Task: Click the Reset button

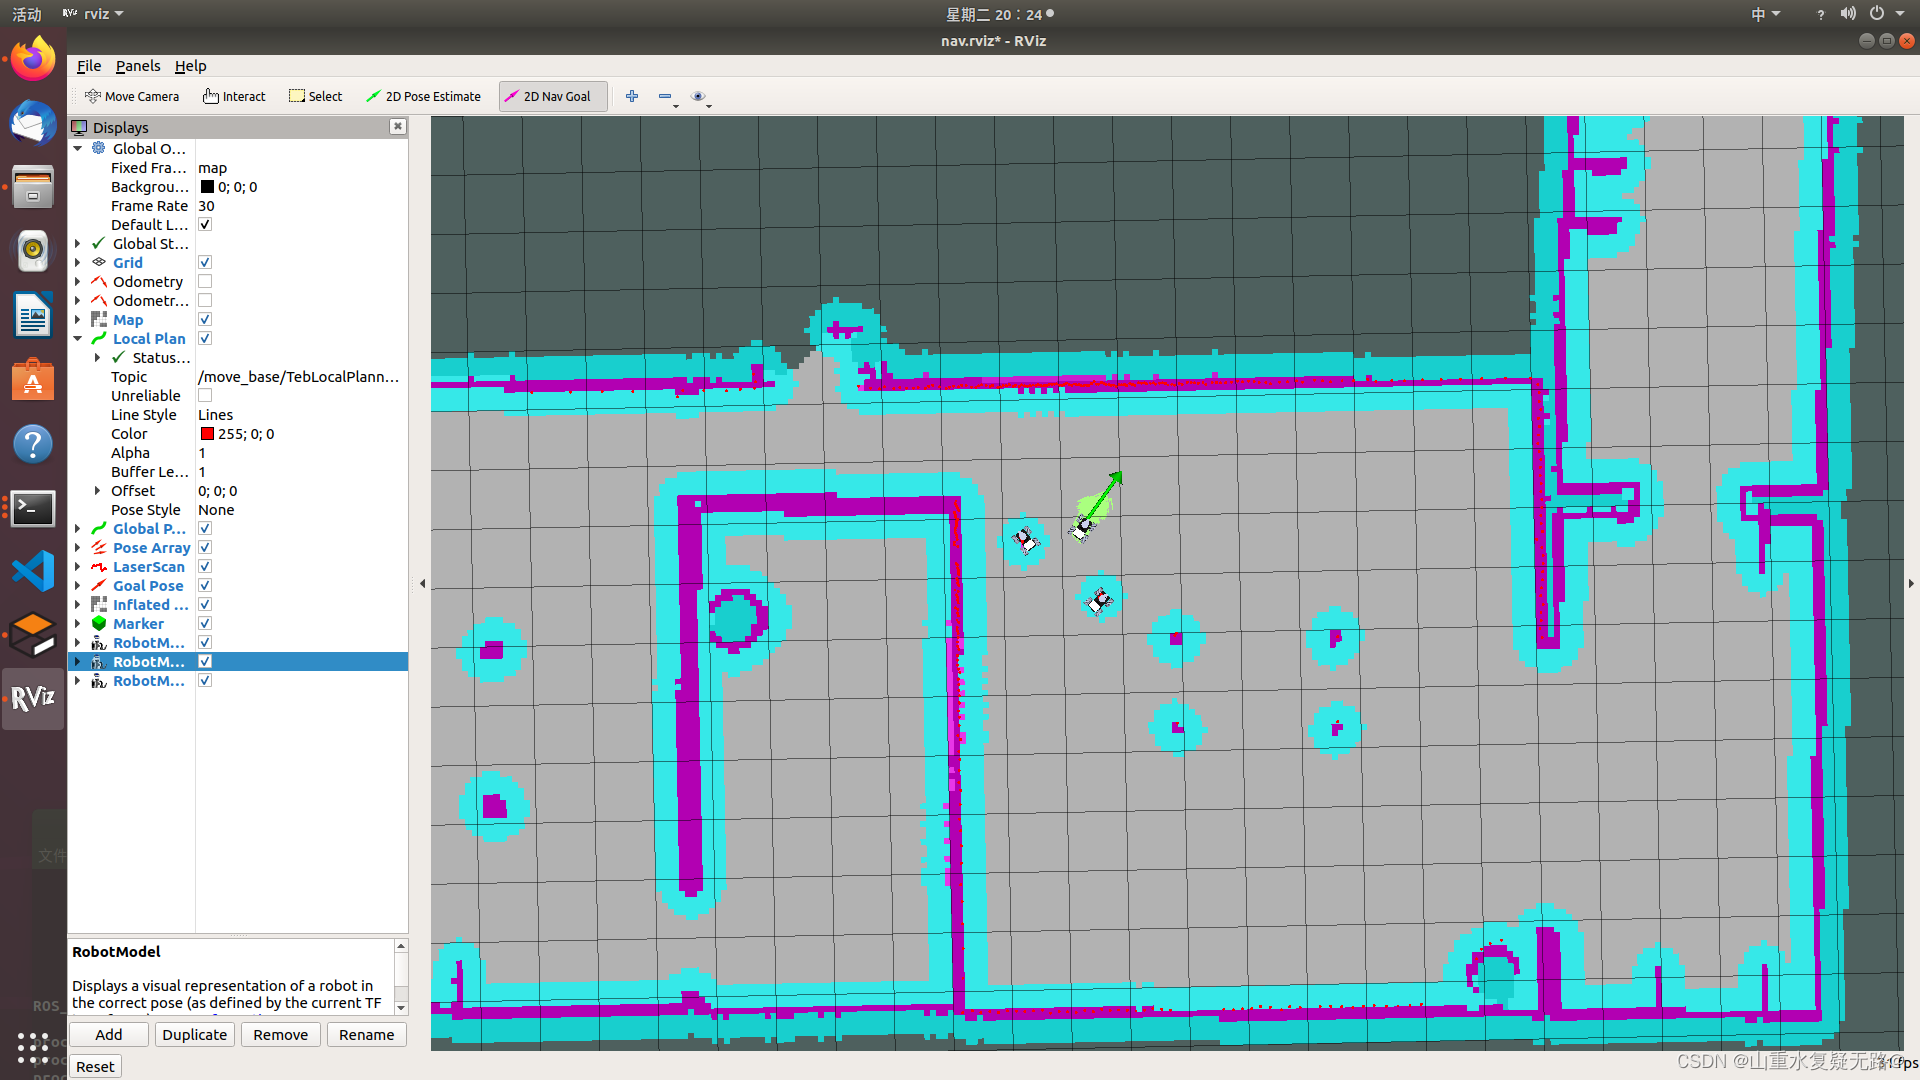Action: pos(95,1066)
